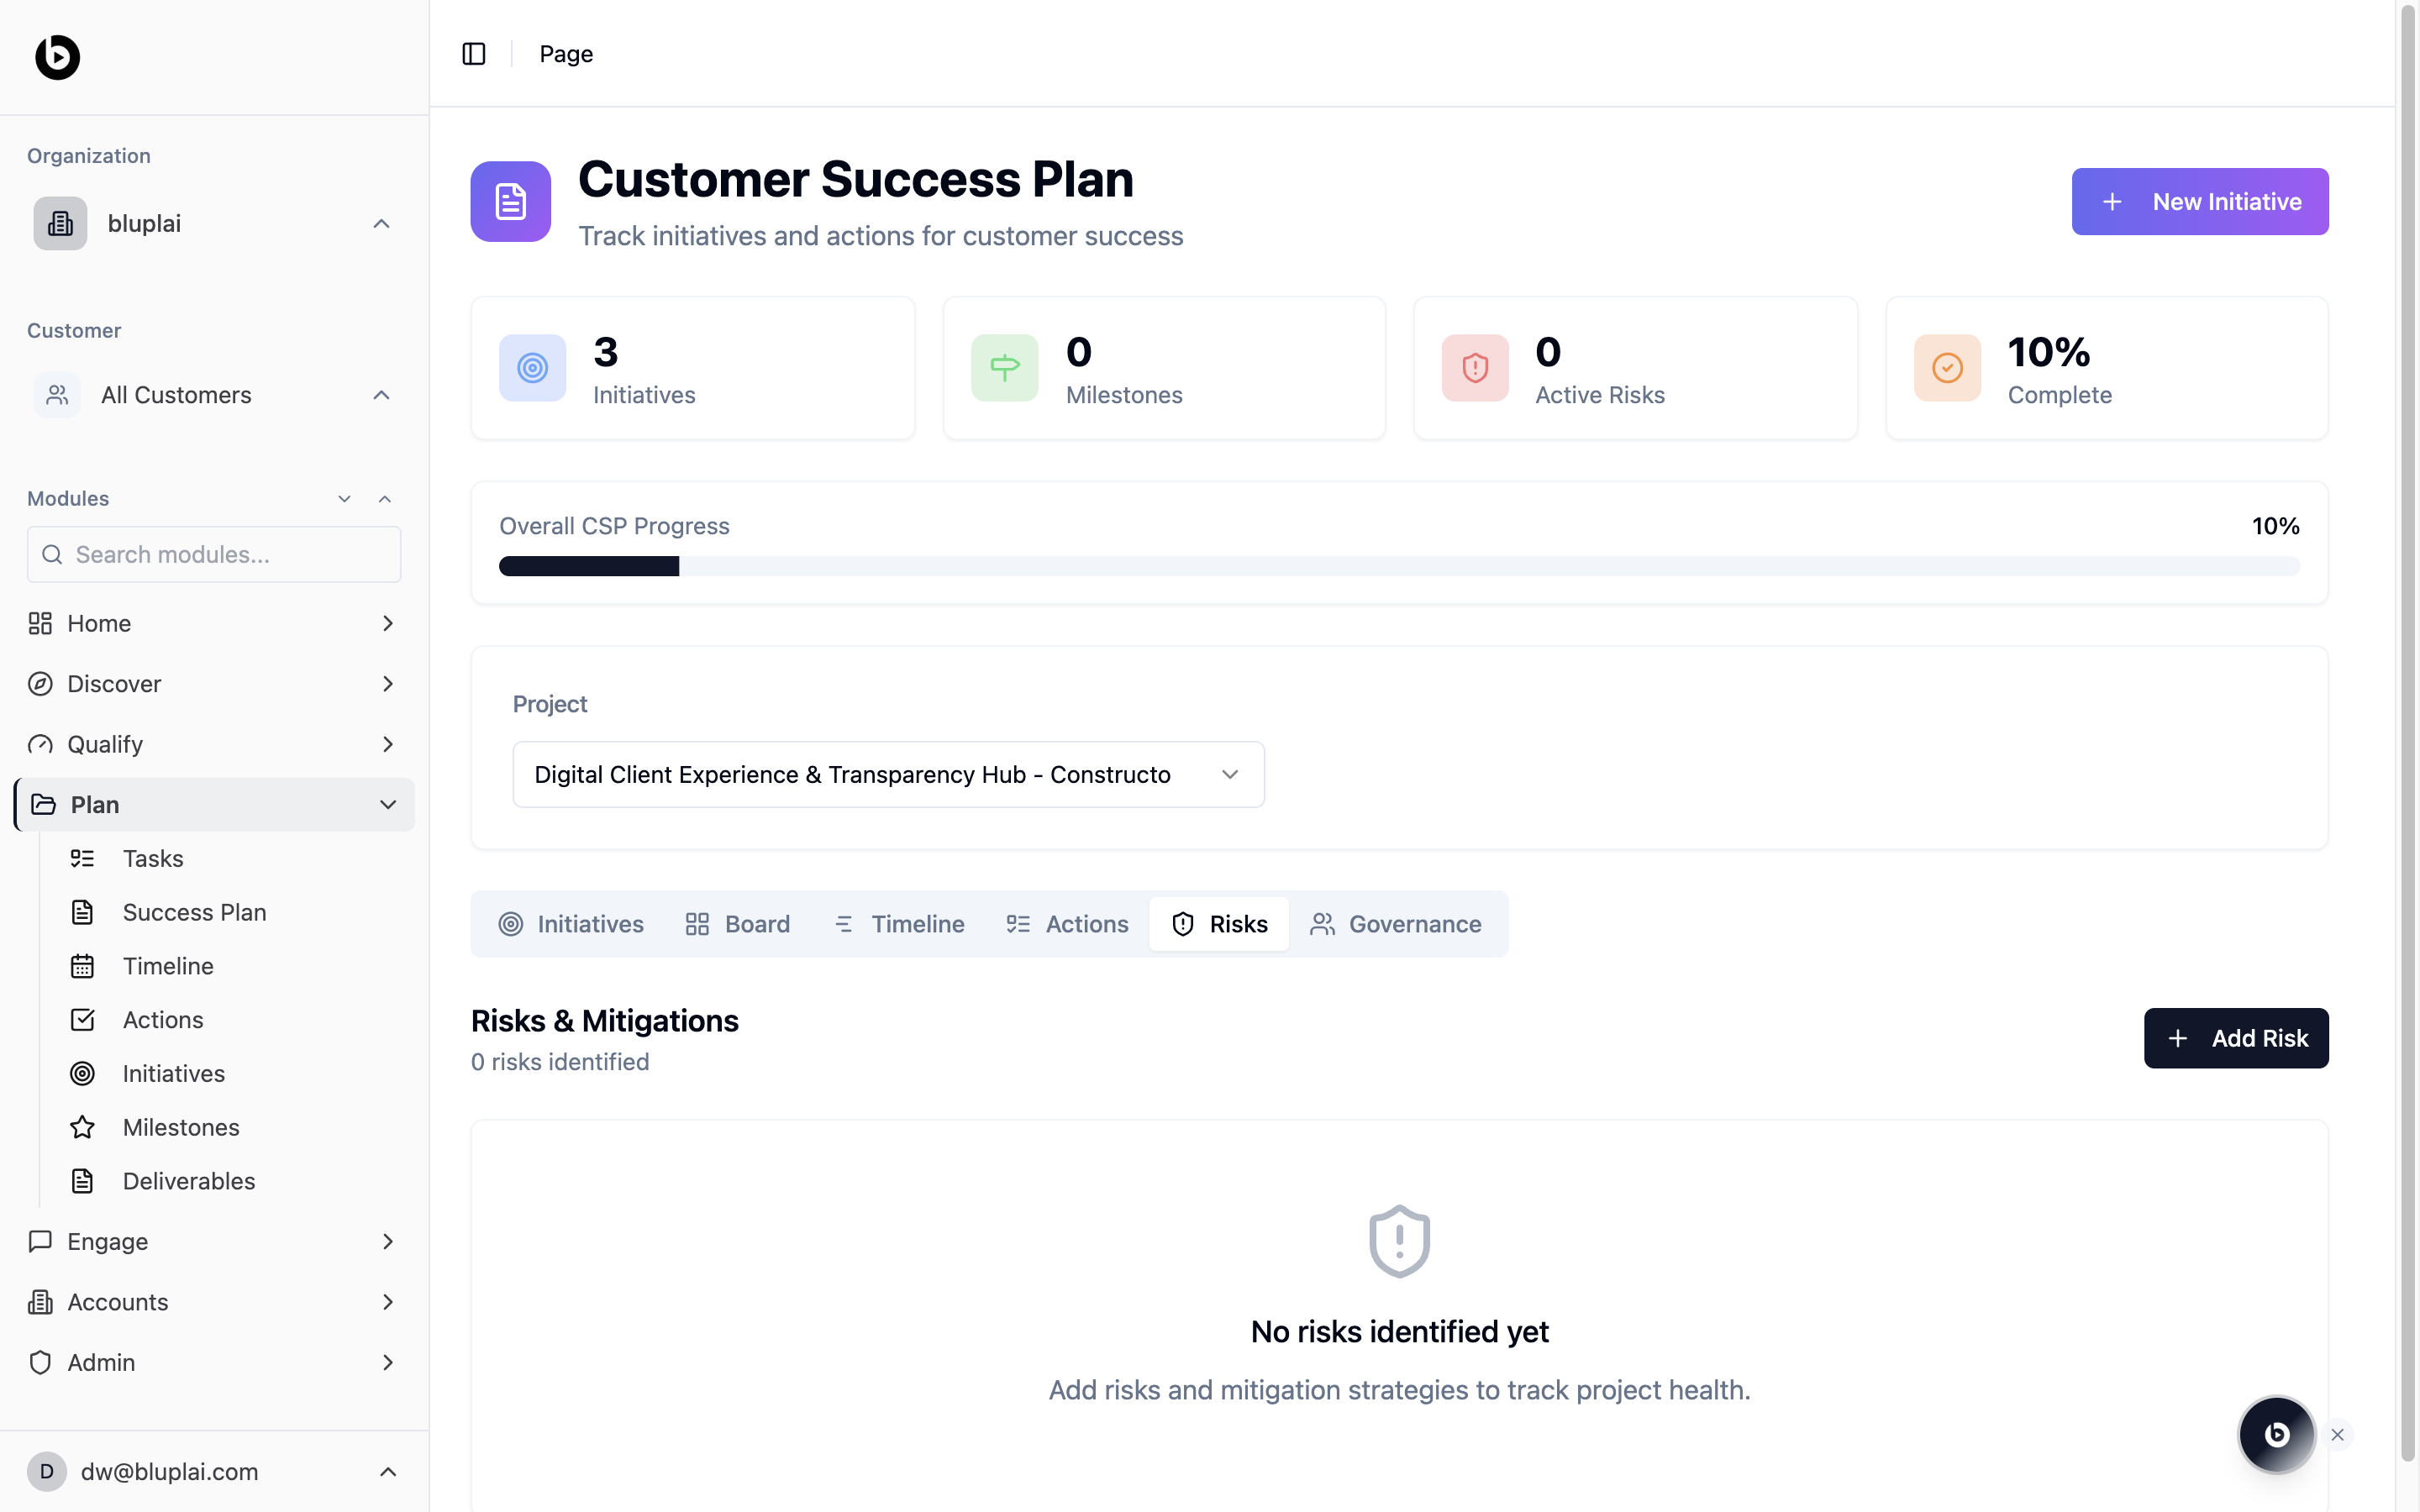The width and height of the screenshot is (2420, 1512).
Task: Switch to the Governance tab
Action: click(1396, 924)
